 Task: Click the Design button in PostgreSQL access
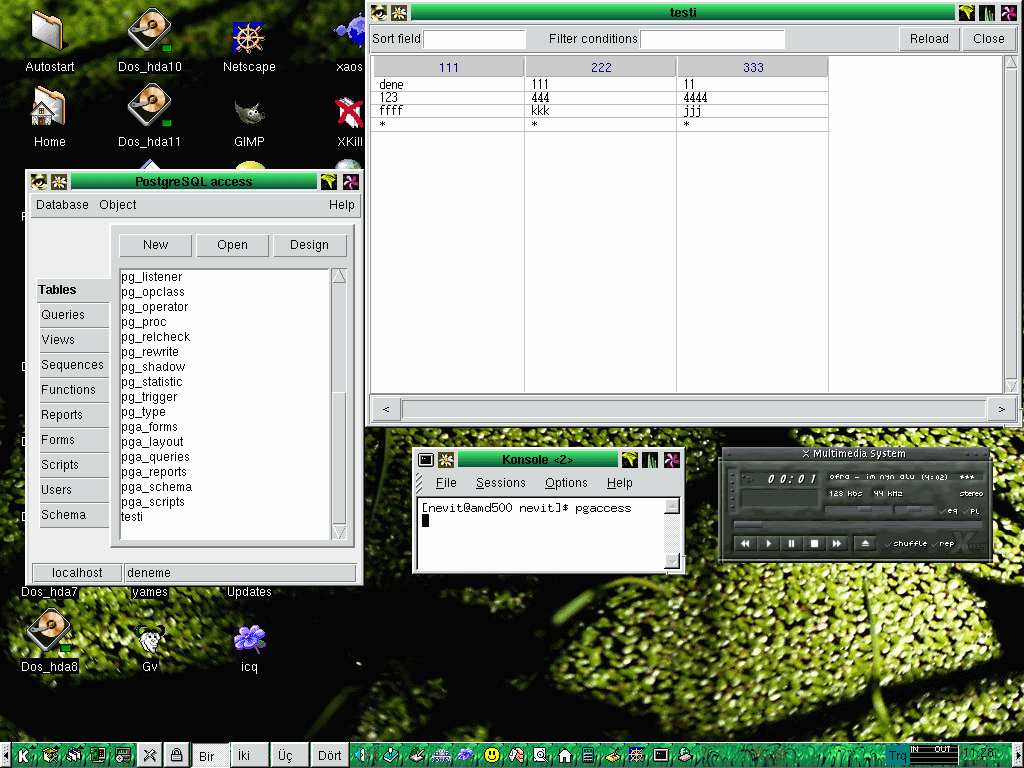[x=310, y=245]
